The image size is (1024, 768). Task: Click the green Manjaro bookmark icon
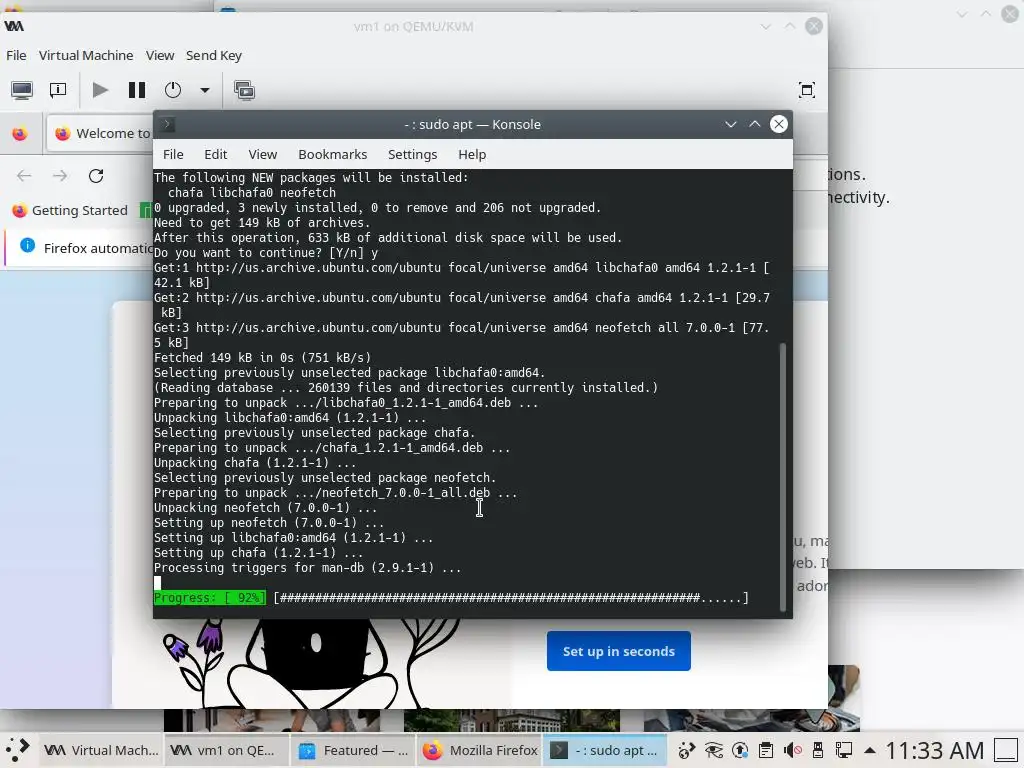point(146,210)
